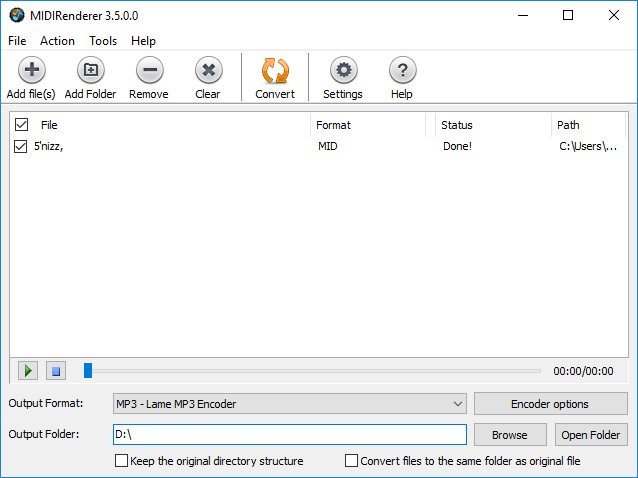Image resolution: width=638 pixels, height=478 pixels.
Task: Click the Help question mark icon
Action: [402, 71]
